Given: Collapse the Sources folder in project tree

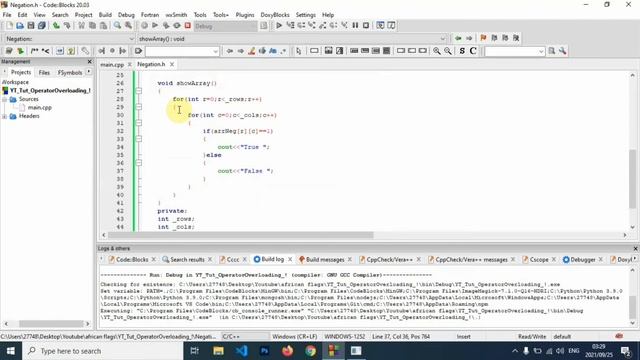Looking at the screenshot, I should click(x=4, y=99).
